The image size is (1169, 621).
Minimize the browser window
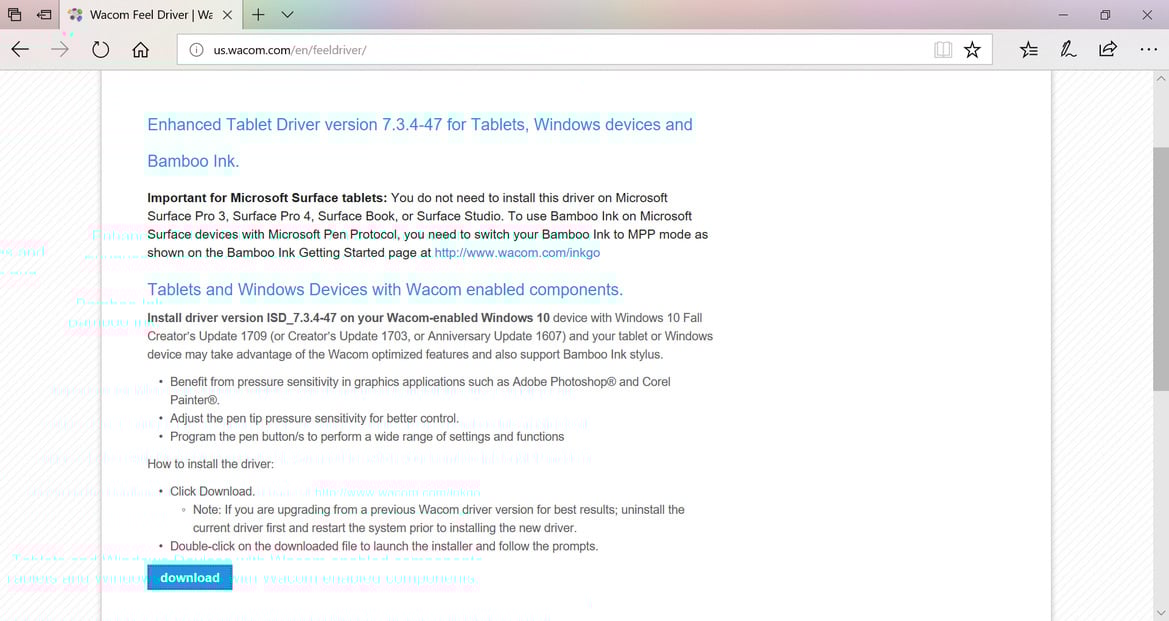click(x=1063, y=14)
